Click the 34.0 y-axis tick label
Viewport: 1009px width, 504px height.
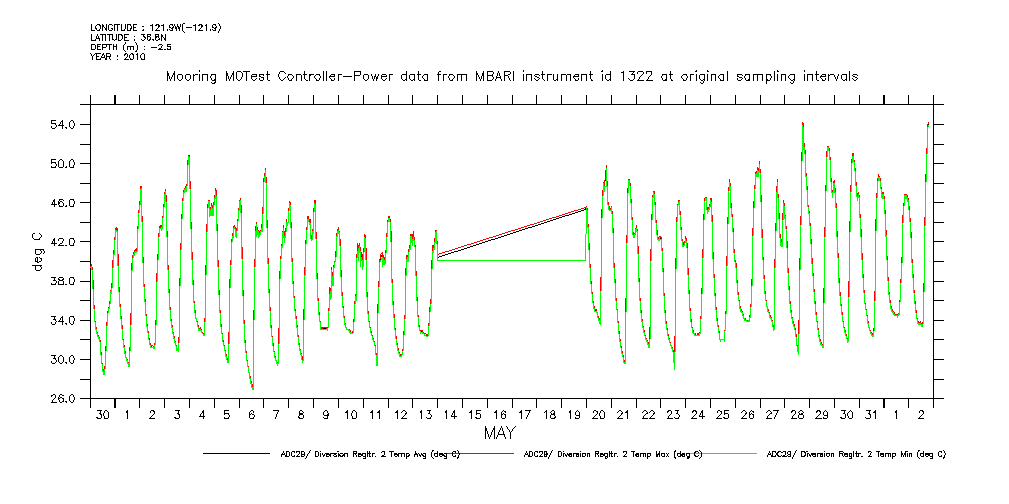tap(64, 321)
